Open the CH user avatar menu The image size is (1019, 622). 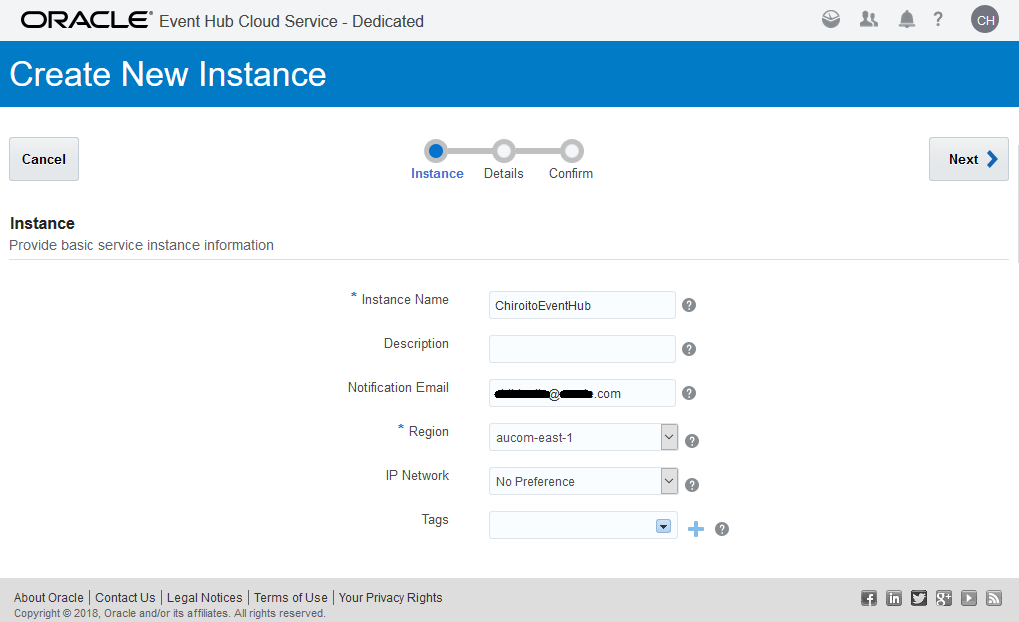tap(985, 19)
